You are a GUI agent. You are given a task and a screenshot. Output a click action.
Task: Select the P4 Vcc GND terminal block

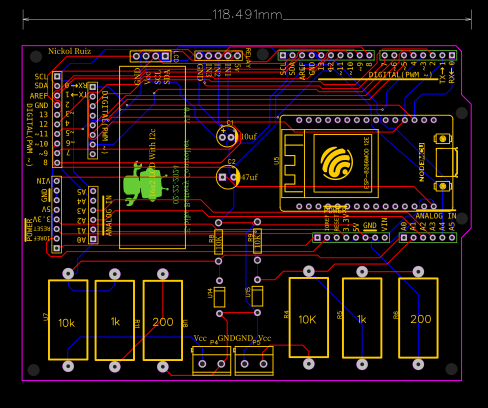click(x=211, y=361)
